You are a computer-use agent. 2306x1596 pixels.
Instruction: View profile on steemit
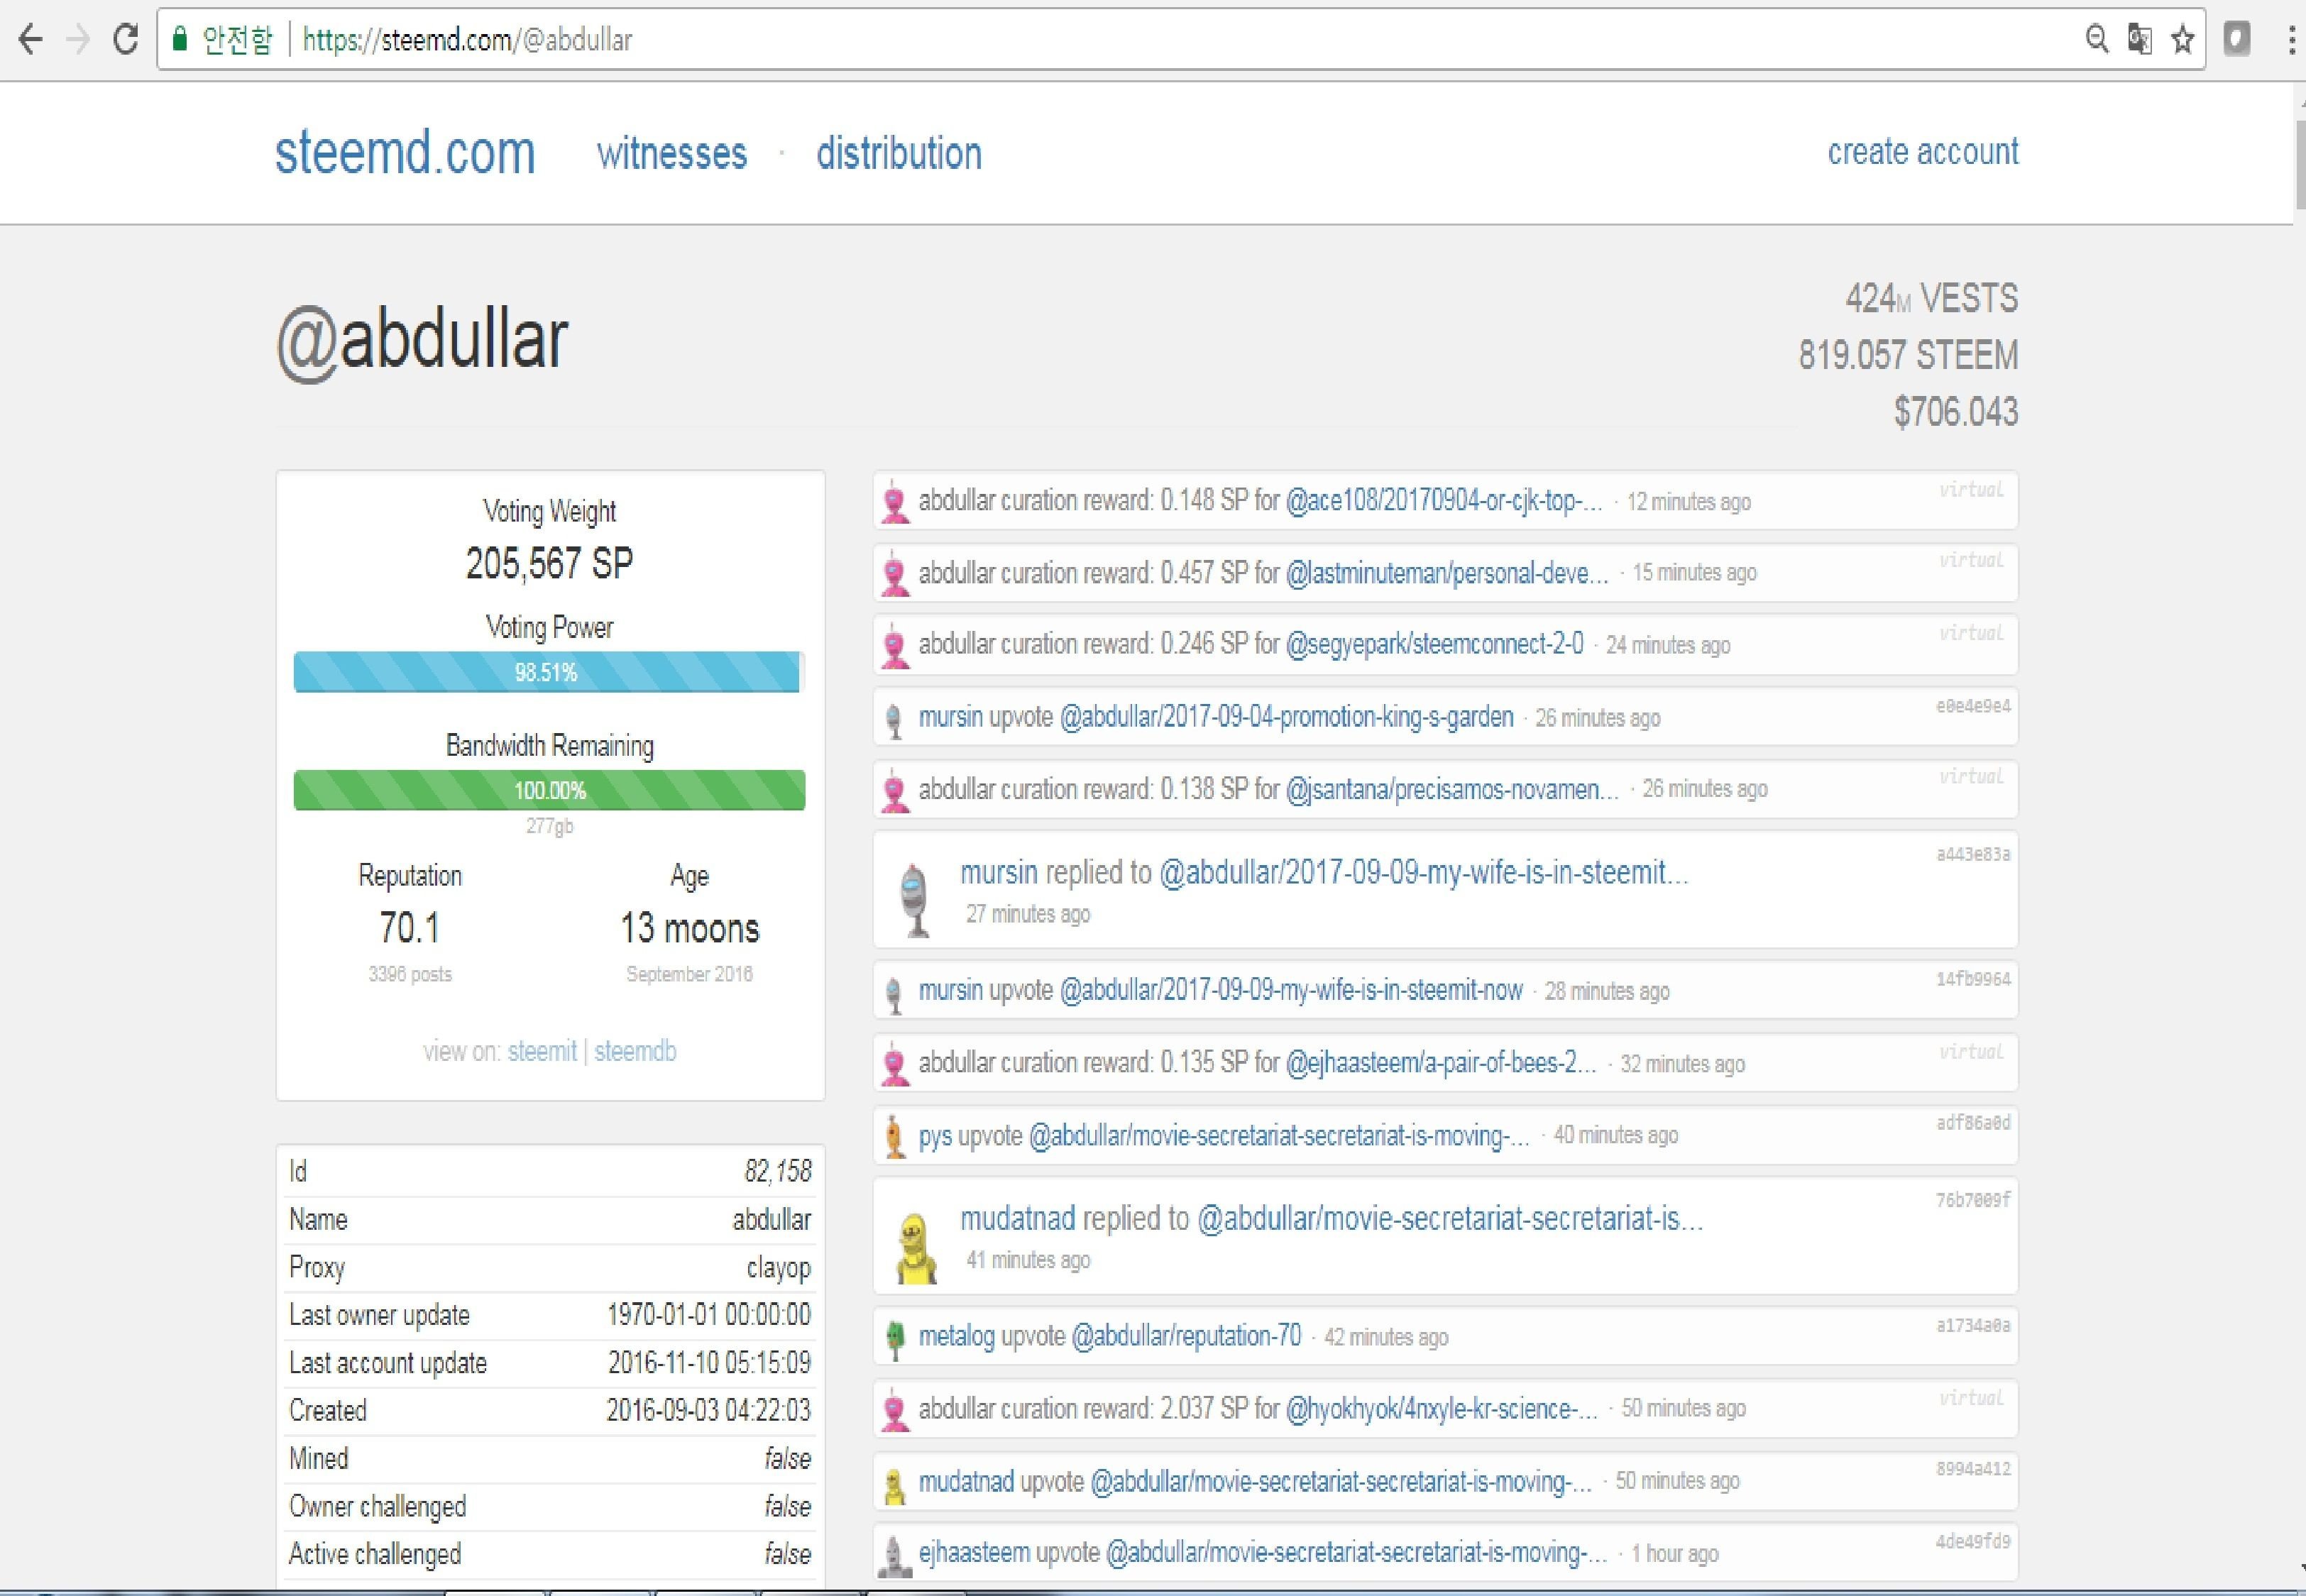coord(542,1051)
